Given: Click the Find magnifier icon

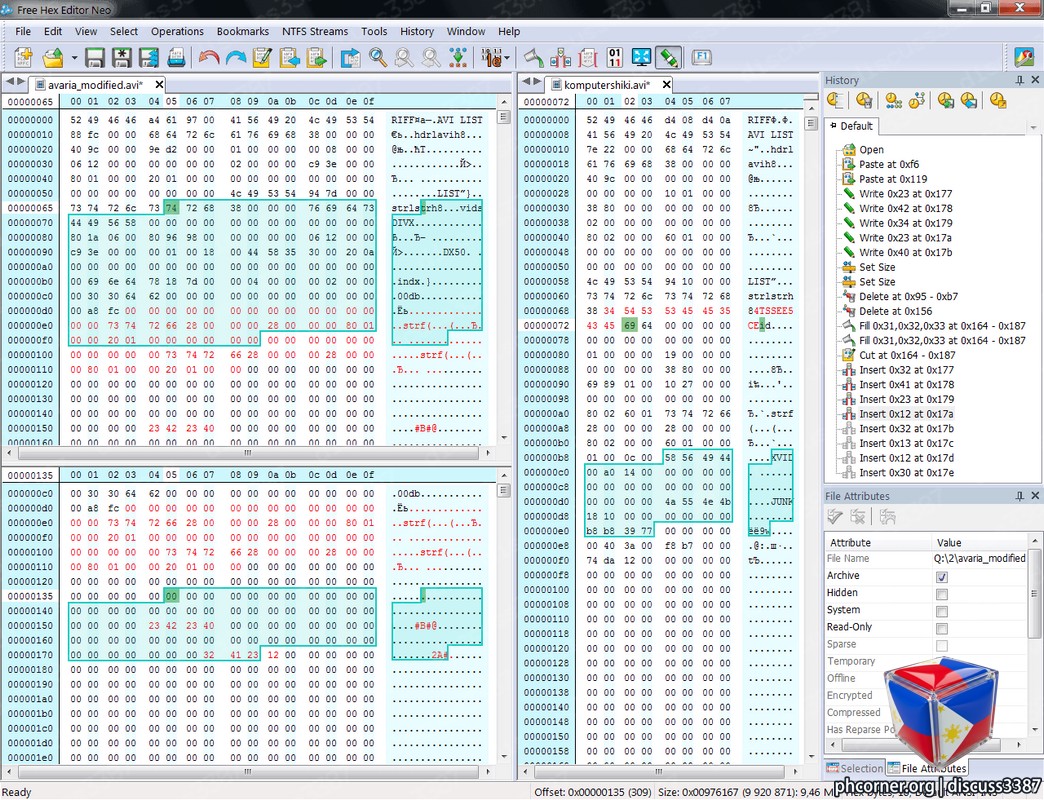Looking at the screenshot, I should (x=378, y=58).
